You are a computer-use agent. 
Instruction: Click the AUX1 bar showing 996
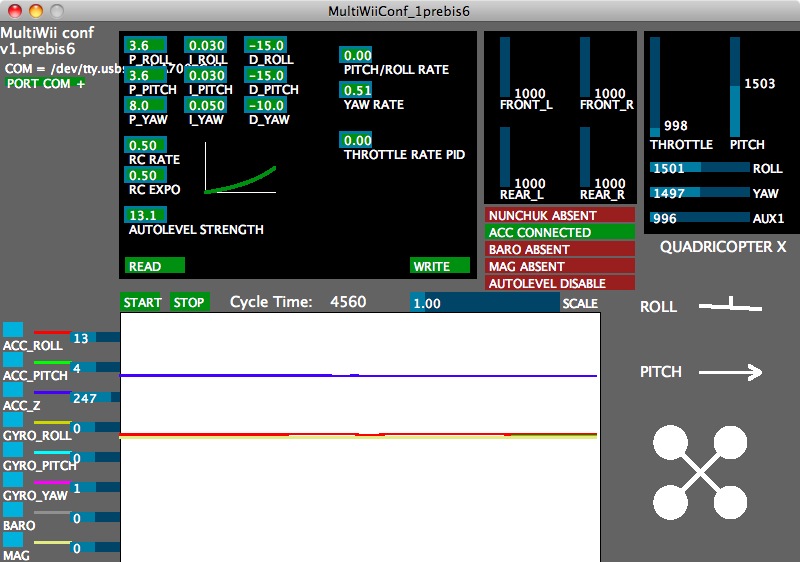(x=699, y=217)
